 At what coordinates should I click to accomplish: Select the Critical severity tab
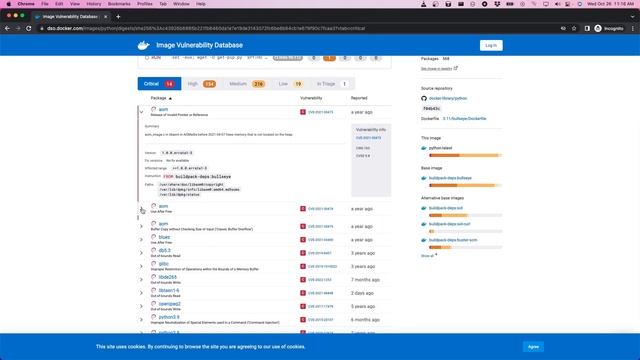[x=159, y=84]
